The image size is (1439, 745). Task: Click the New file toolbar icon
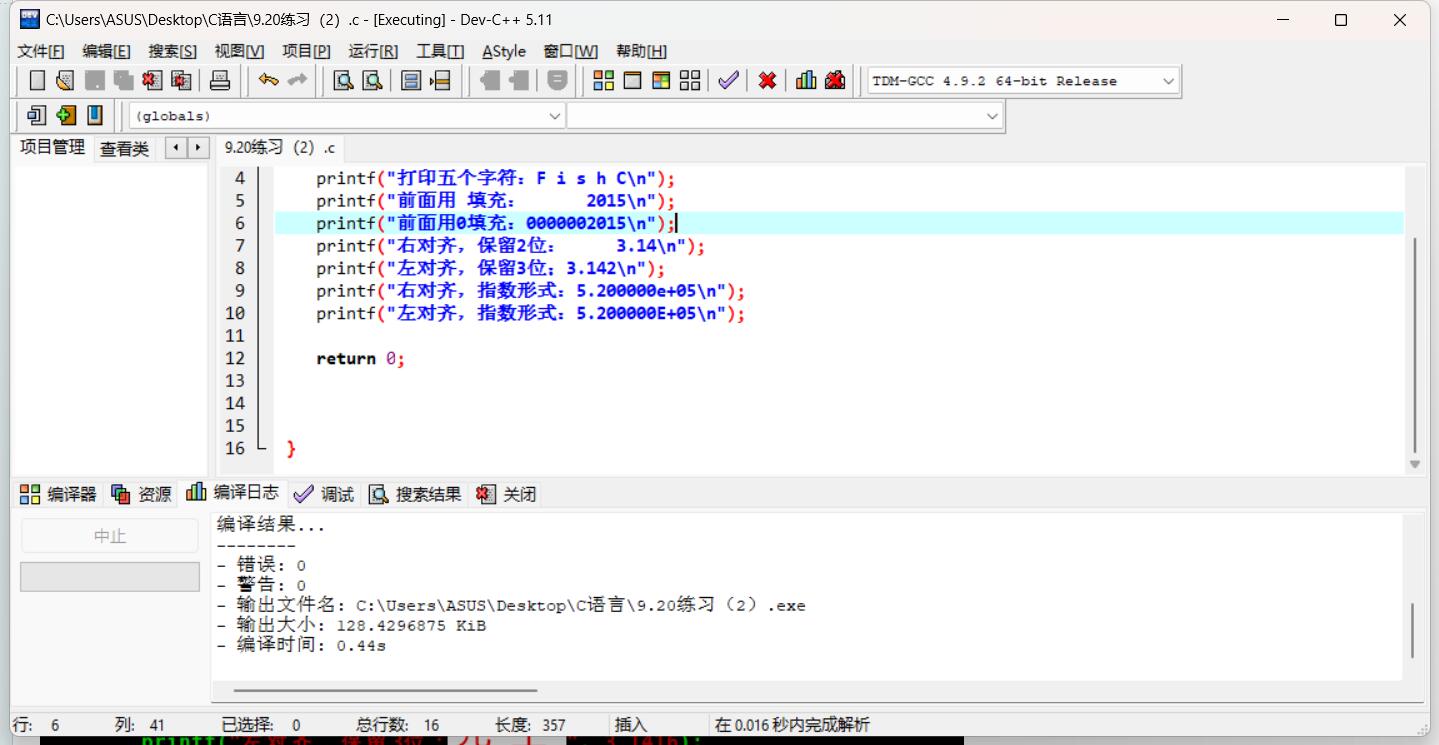(x=37, y=81)
